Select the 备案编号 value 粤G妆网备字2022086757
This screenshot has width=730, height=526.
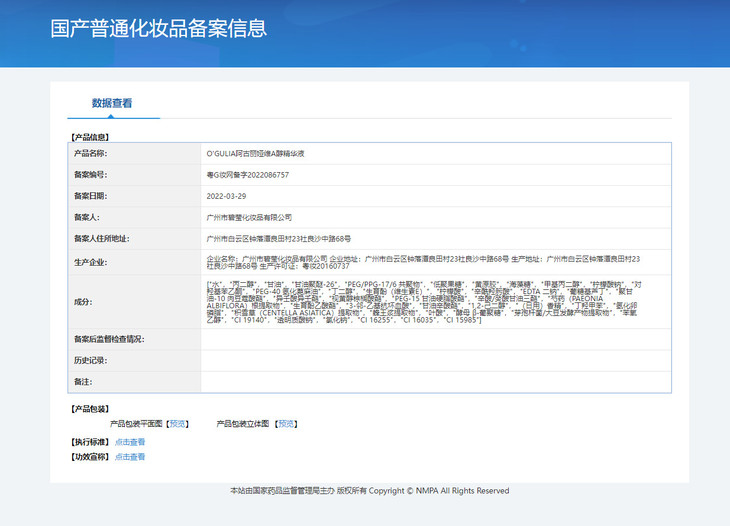click(x=247, y=175)
